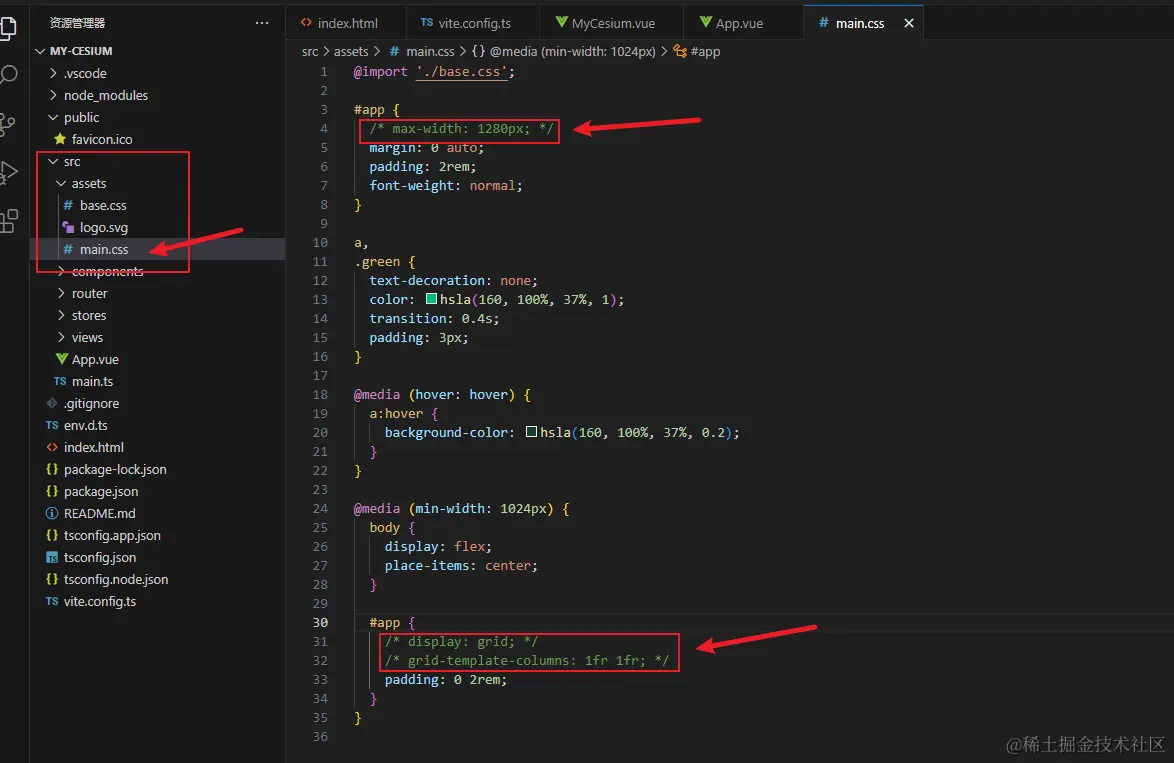1174x763 pixels.
Task: Expand the stores folder
Action: (61, 315)
